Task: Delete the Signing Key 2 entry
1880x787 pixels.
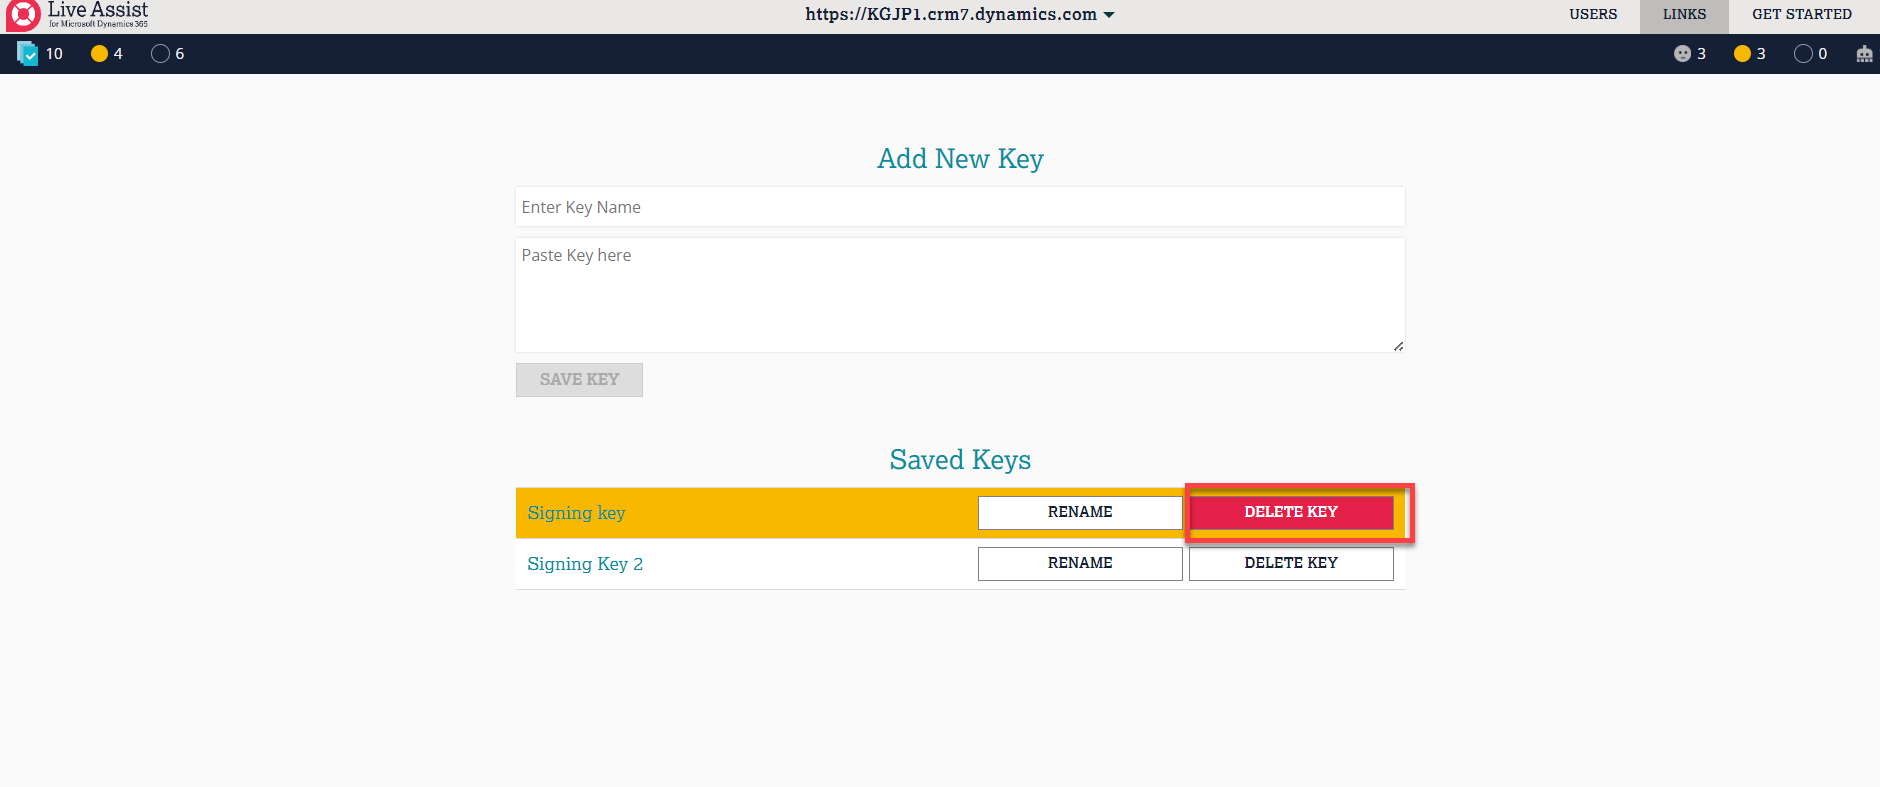Action: click(x=1291, y=563)
